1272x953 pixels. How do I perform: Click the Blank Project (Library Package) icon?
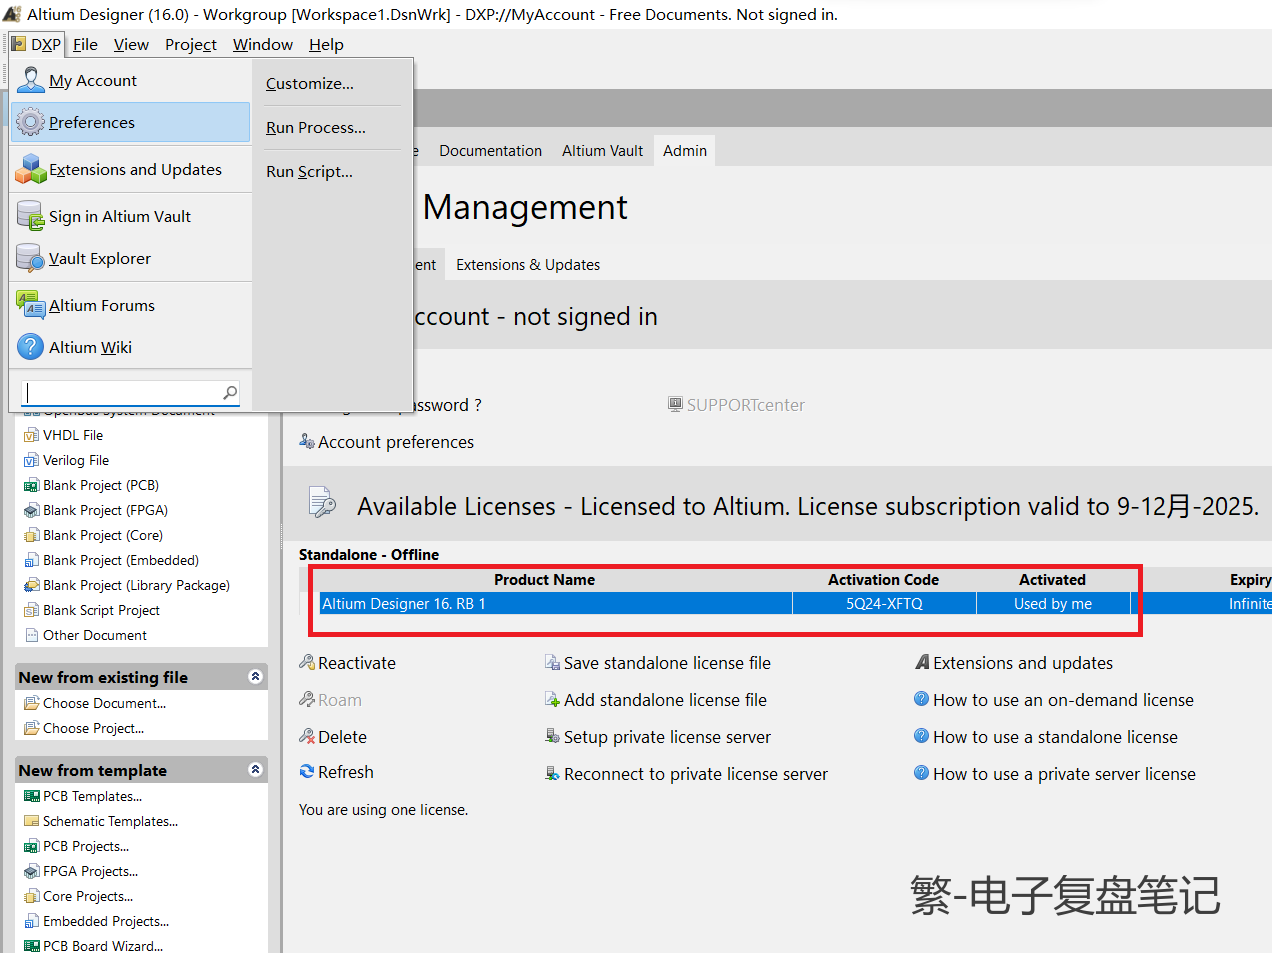(31, 585)
